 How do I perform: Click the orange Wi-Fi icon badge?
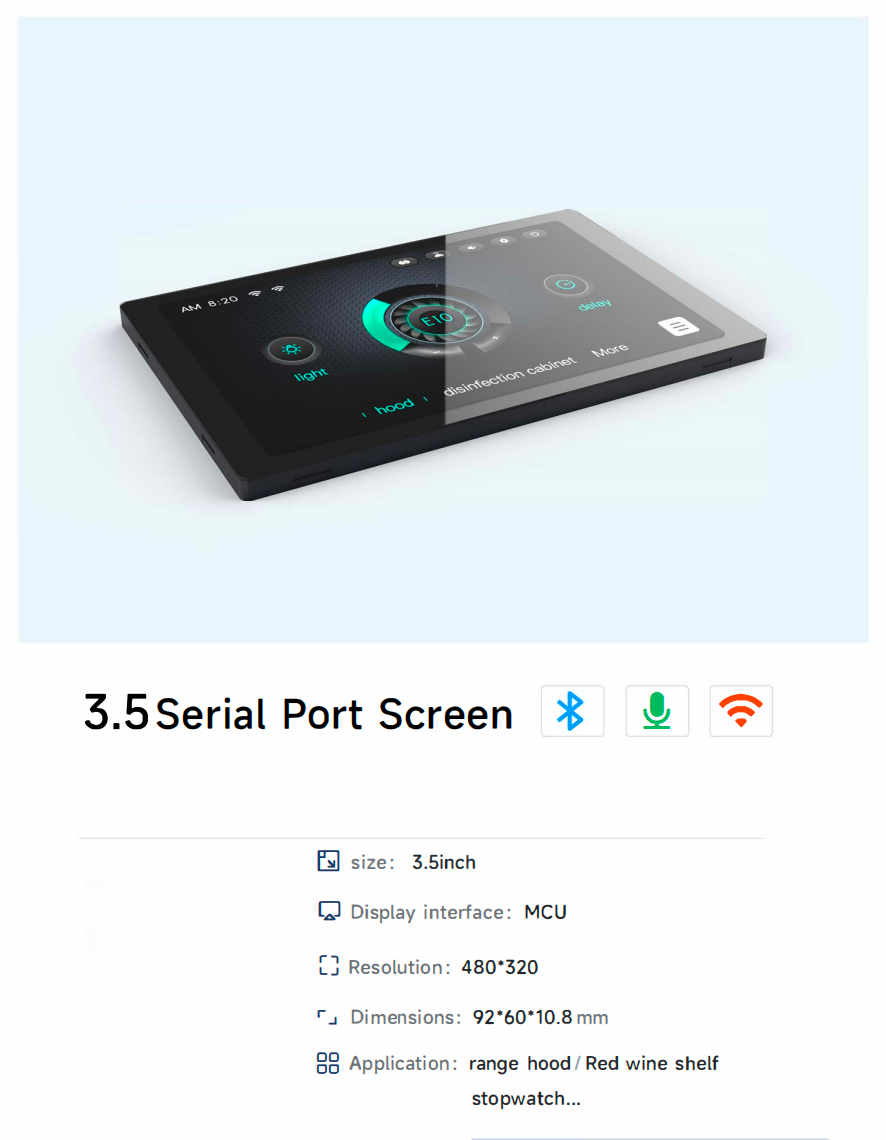coord(741,711)
